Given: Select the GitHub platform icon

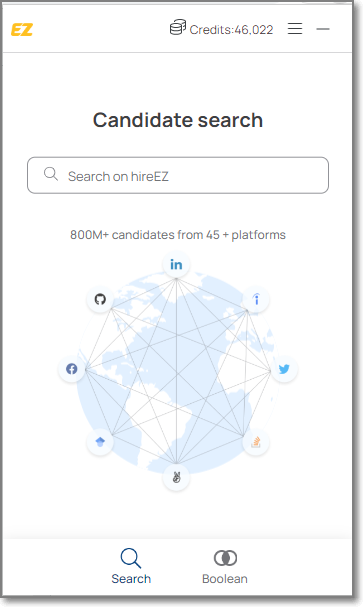Looking at the screenshot, I should coord(100,299).
